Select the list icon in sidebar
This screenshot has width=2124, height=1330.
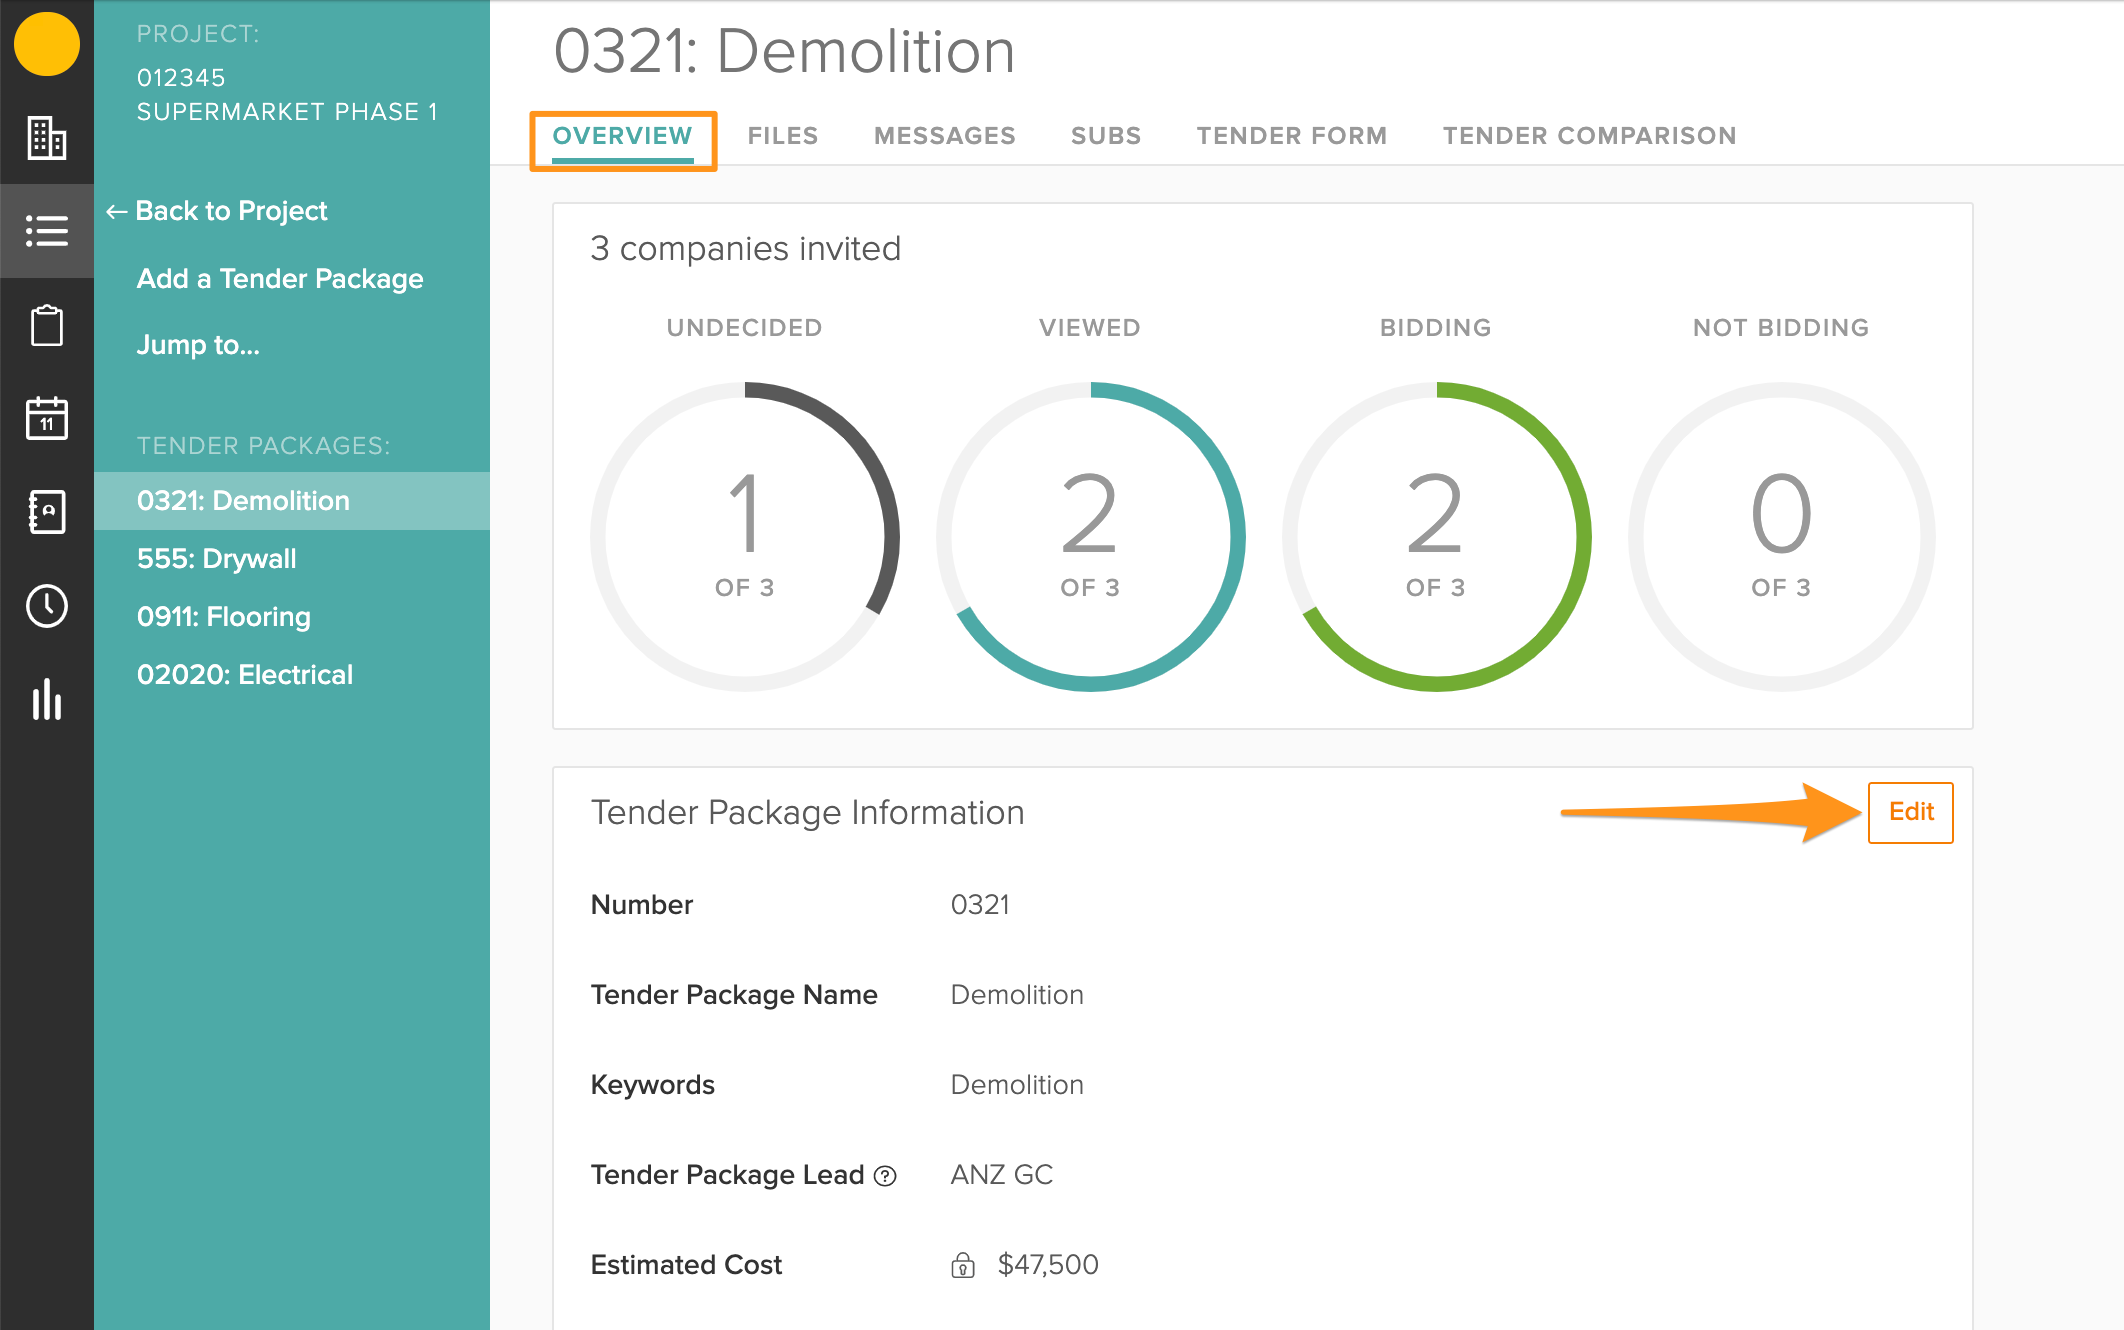[x=46, y=231]
